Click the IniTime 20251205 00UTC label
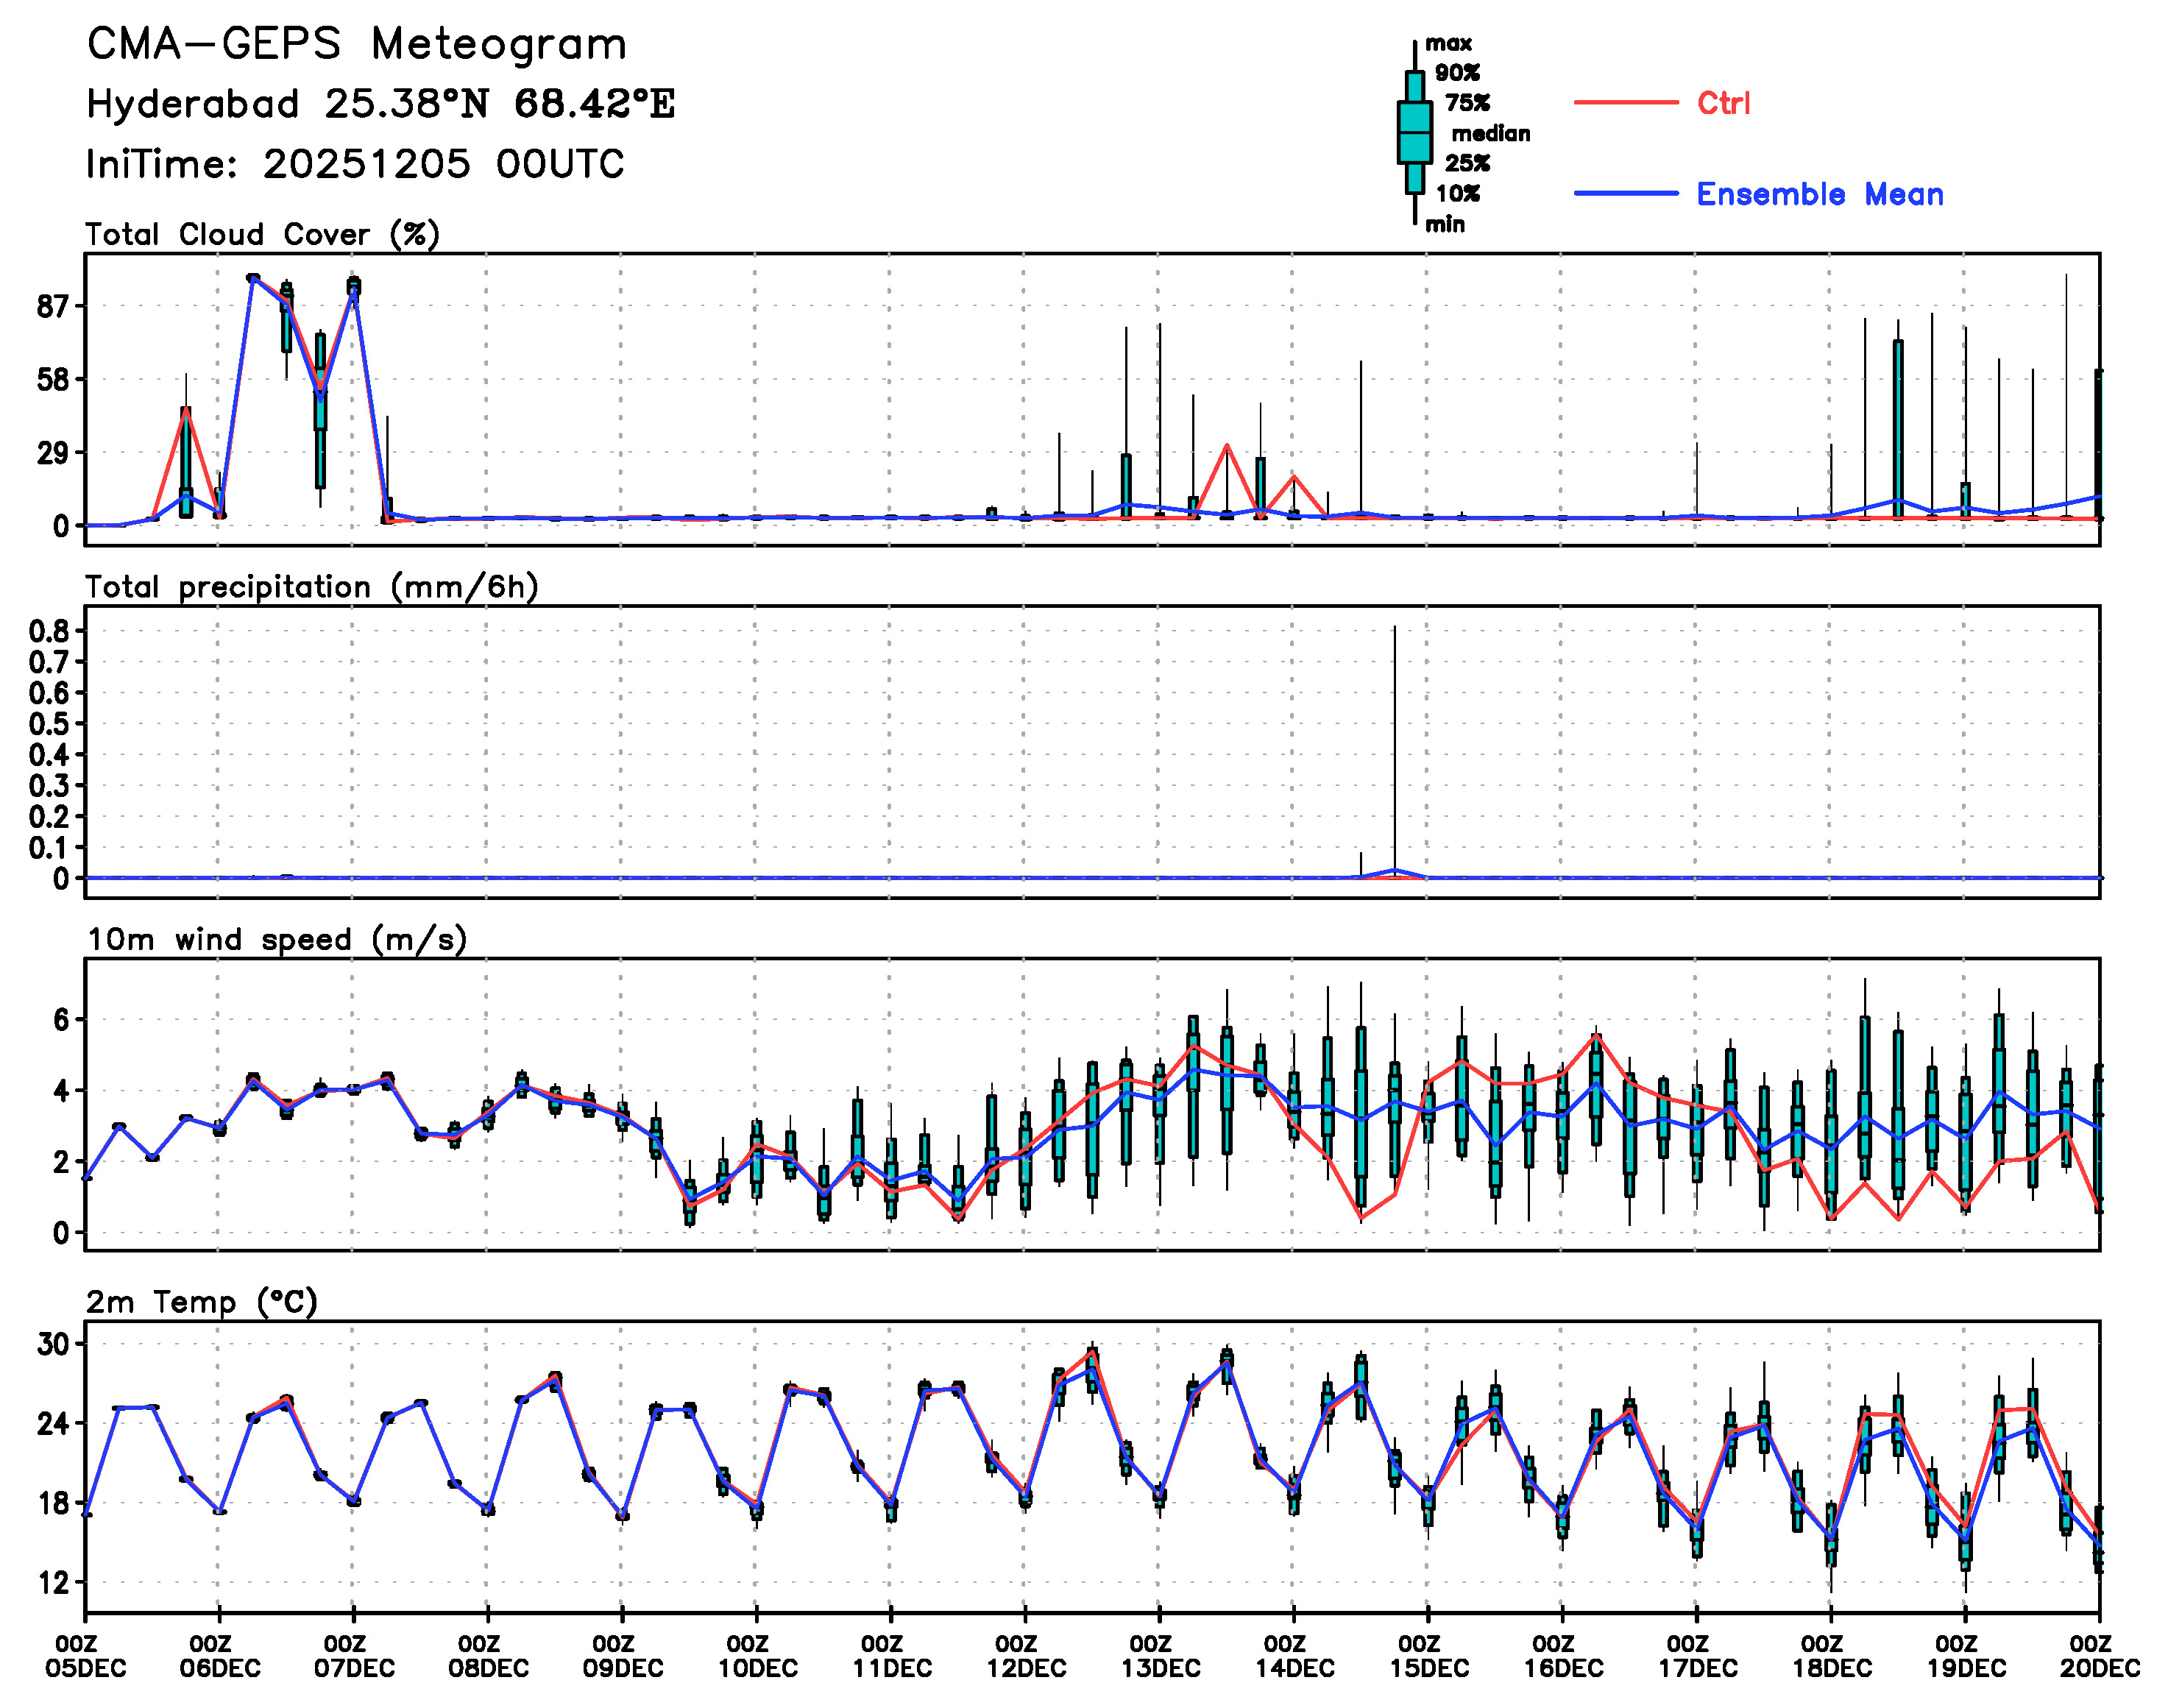The image size is (2168, 1708). coord(355,164)
